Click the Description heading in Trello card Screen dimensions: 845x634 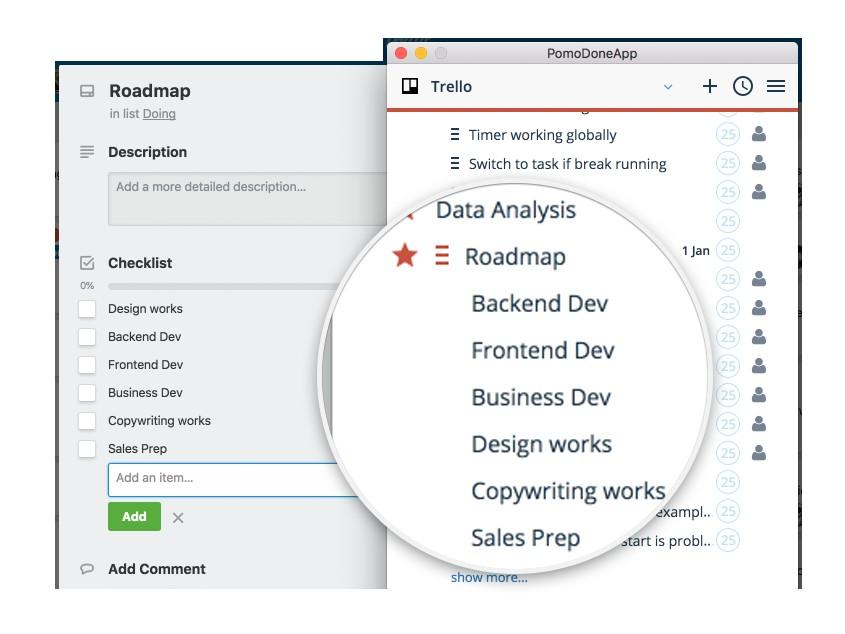point(148,152)
